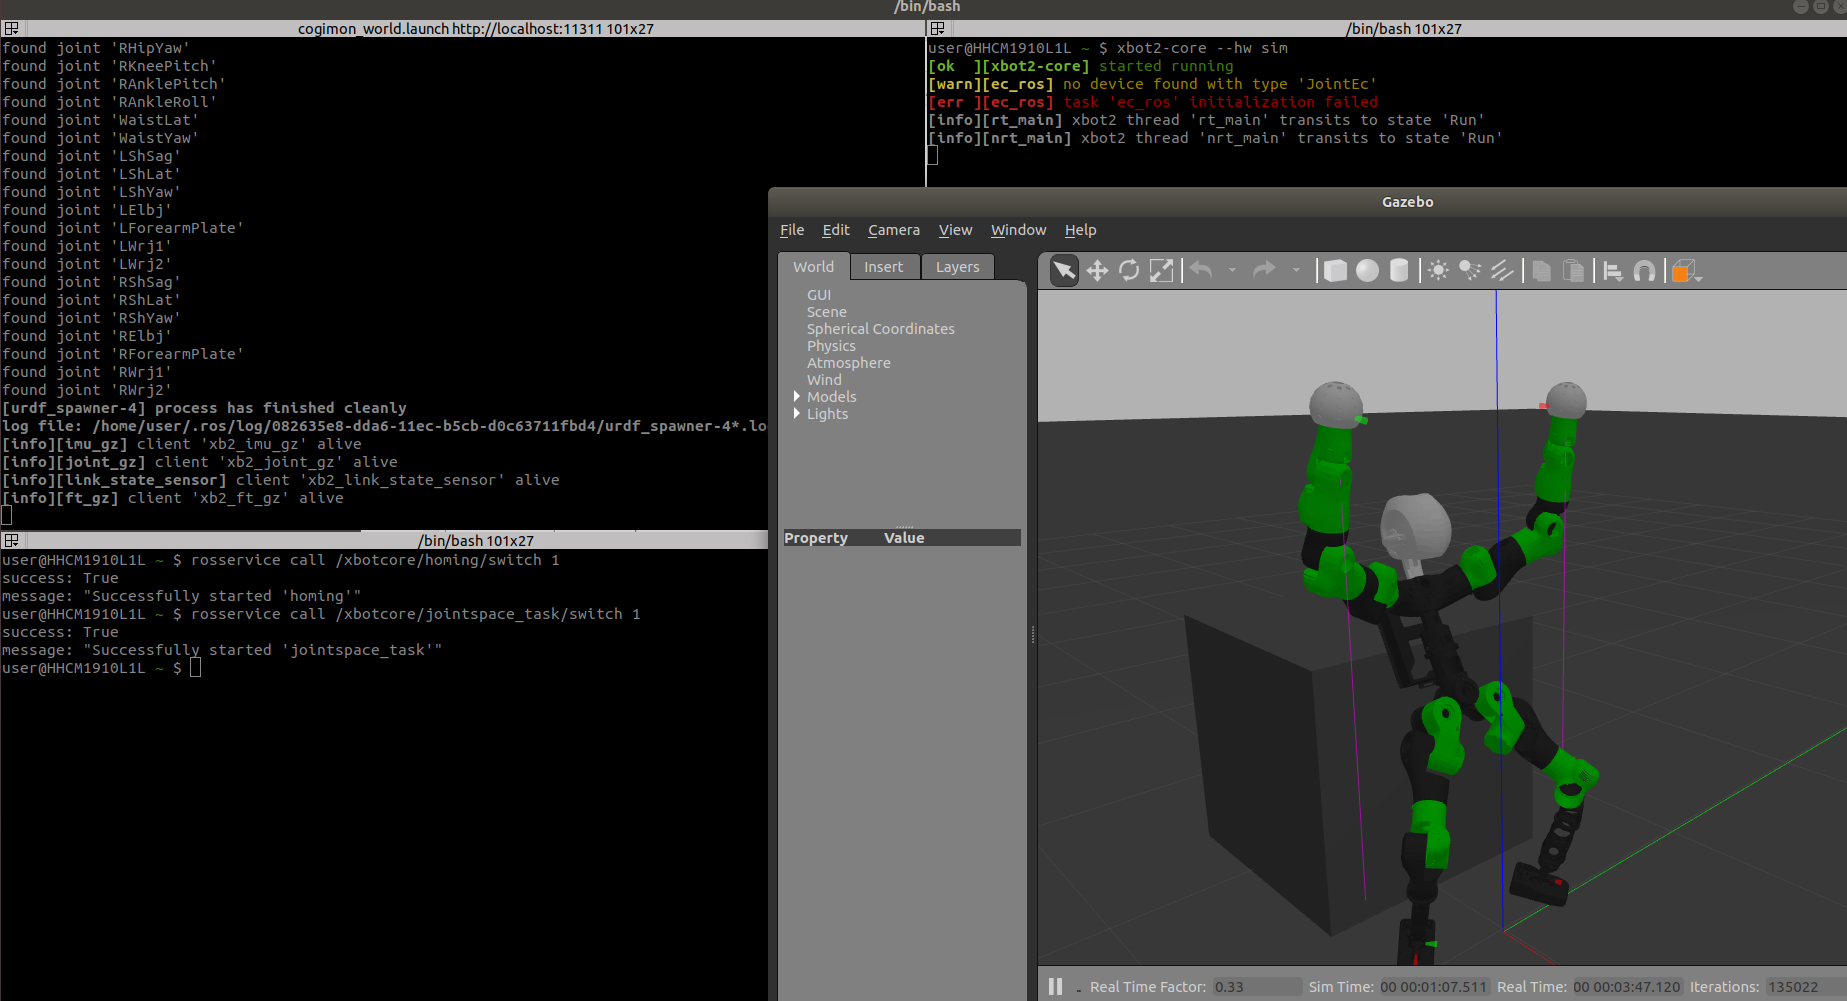The height and width of the screenshot is (1001, 1847).
Task: Insert a sphere shape
Action: [x=1367, y=271]
